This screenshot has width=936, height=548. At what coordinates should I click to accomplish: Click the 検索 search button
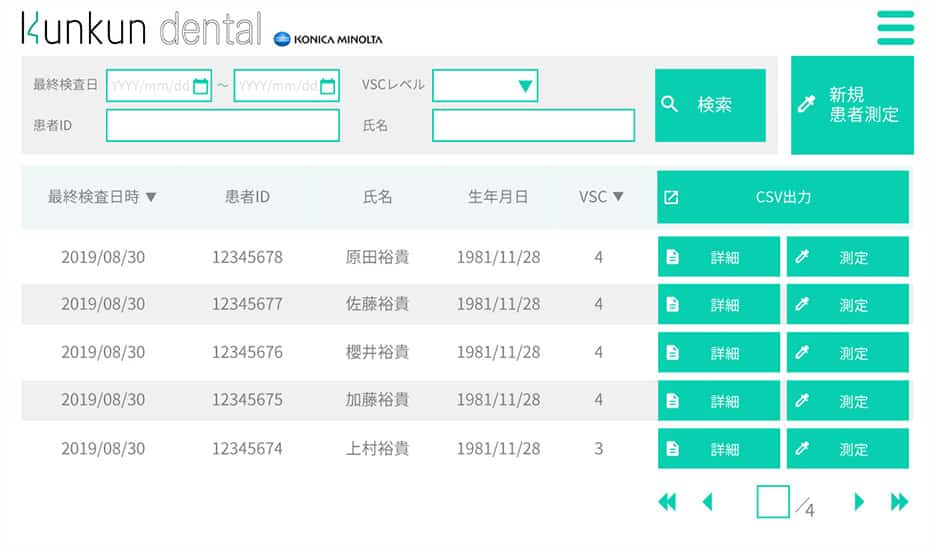pyautogui.click(x=710, y=105)
